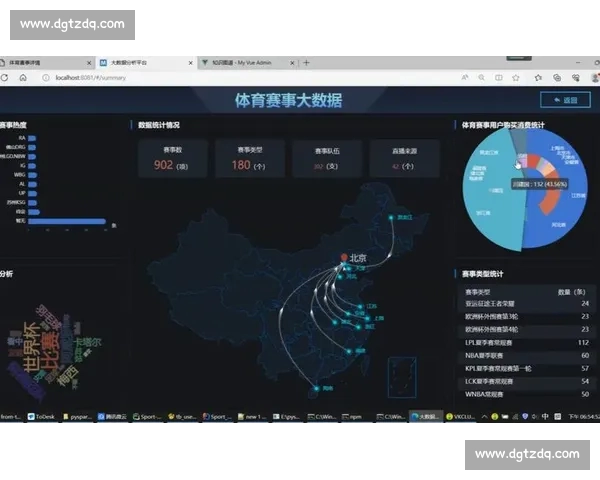
Task: Click the 福建 node on the map
Action: [349, 351]
